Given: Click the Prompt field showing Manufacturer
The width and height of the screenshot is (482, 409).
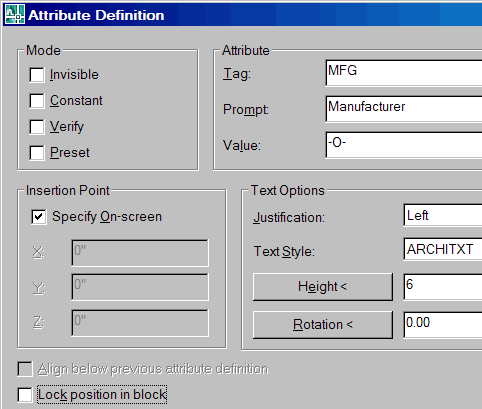Looking at the screenshot, I should click(x=404, y=109).
